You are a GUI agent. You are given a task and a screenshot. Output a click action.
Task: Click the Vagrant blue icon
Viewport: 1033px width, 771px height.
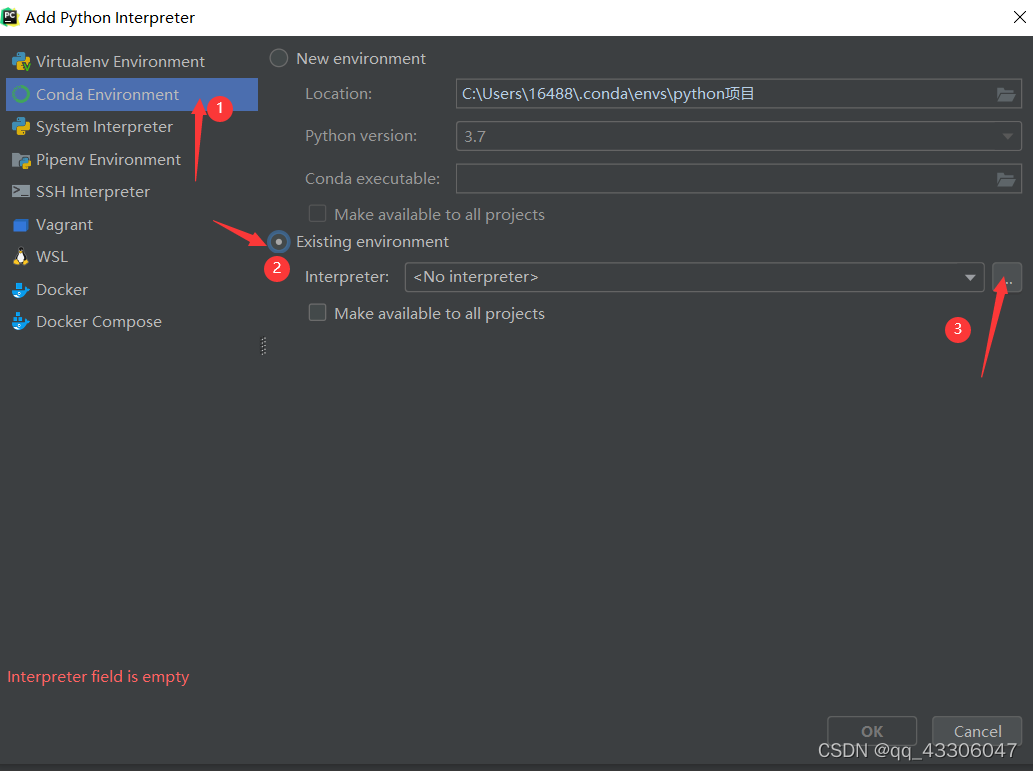(x=21, y=225)
